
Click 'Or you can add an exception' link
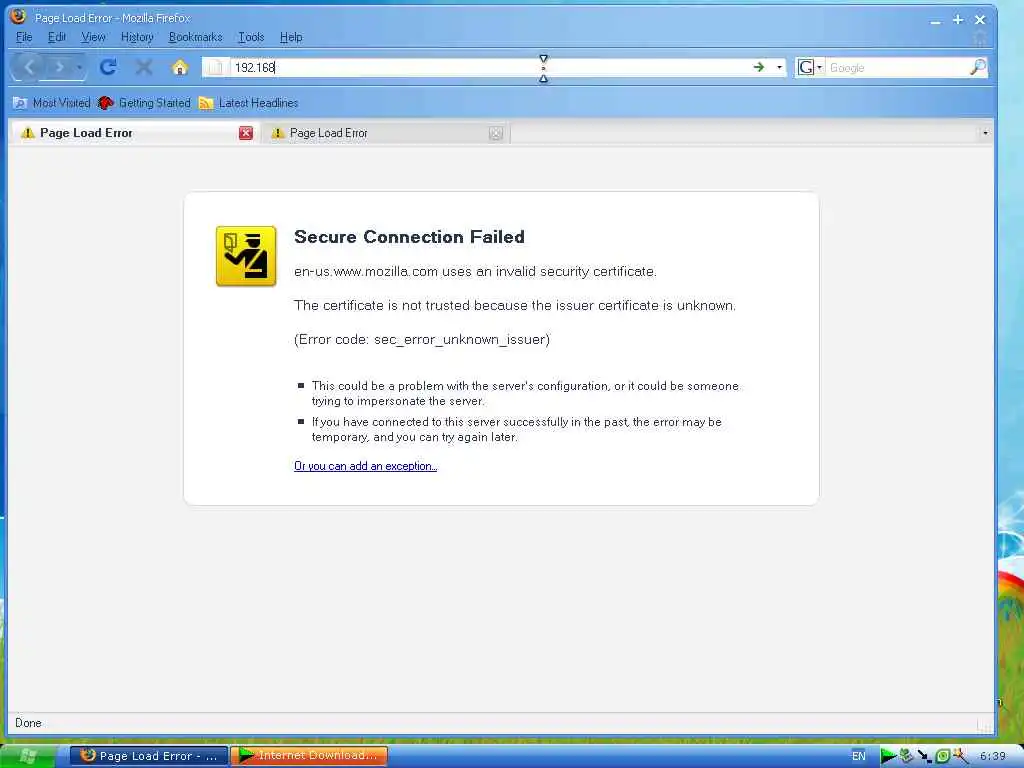point(365,466)
